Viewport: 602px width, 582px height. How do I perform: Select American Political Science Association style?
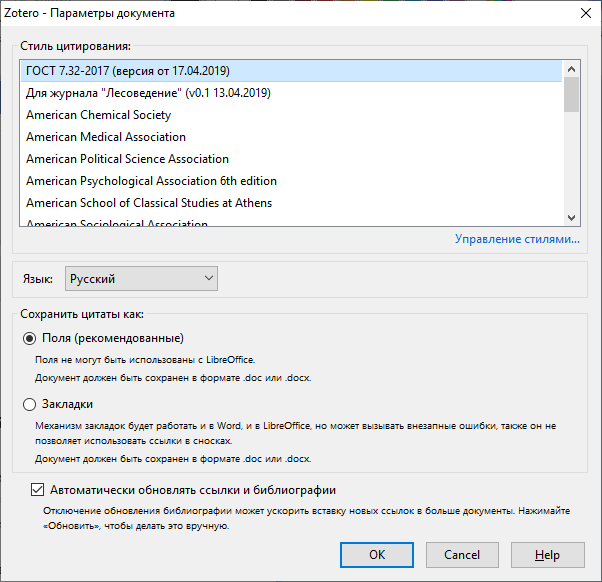tap(291, 159)
